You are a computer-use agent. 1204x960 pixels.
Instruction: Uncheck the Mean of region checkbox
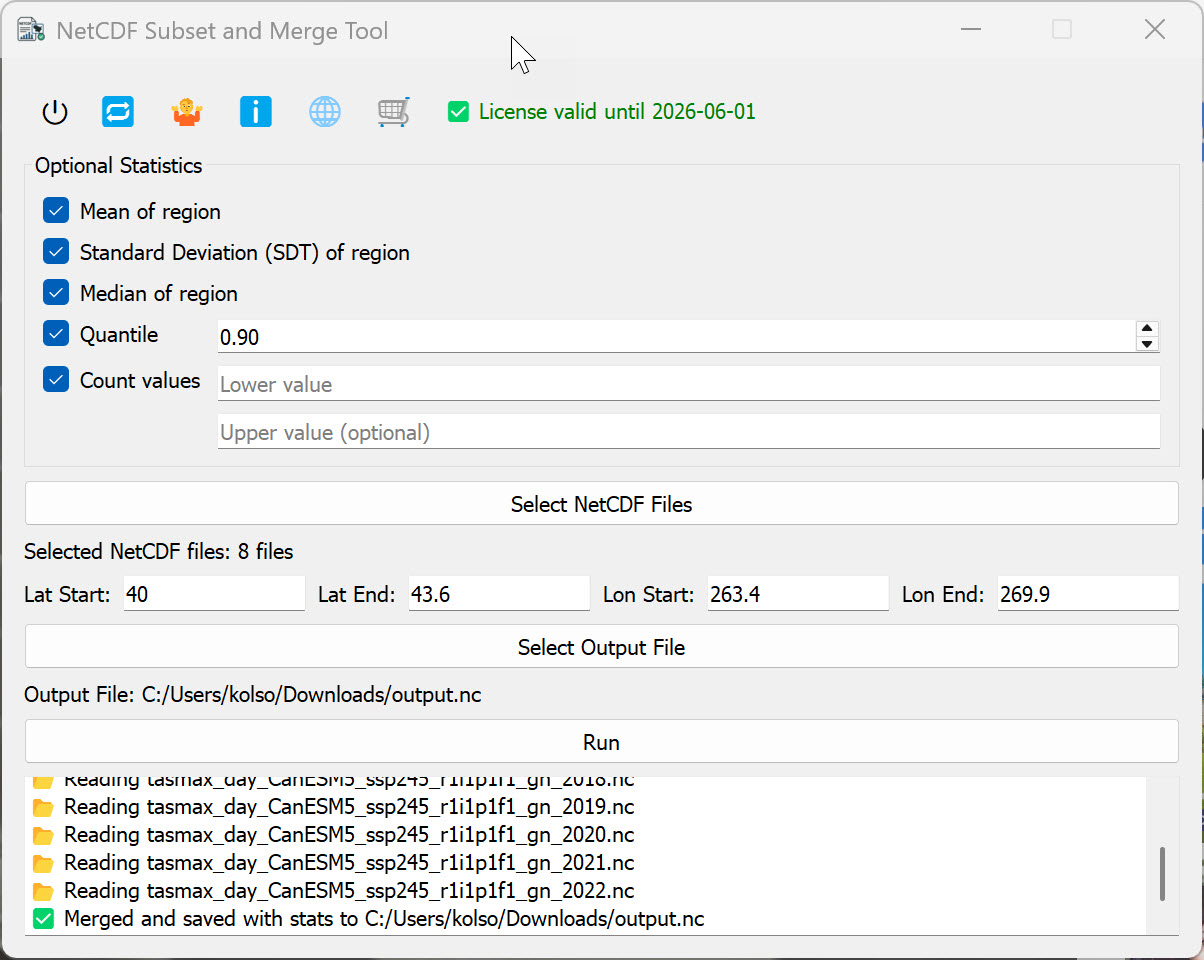pos(56,211)
